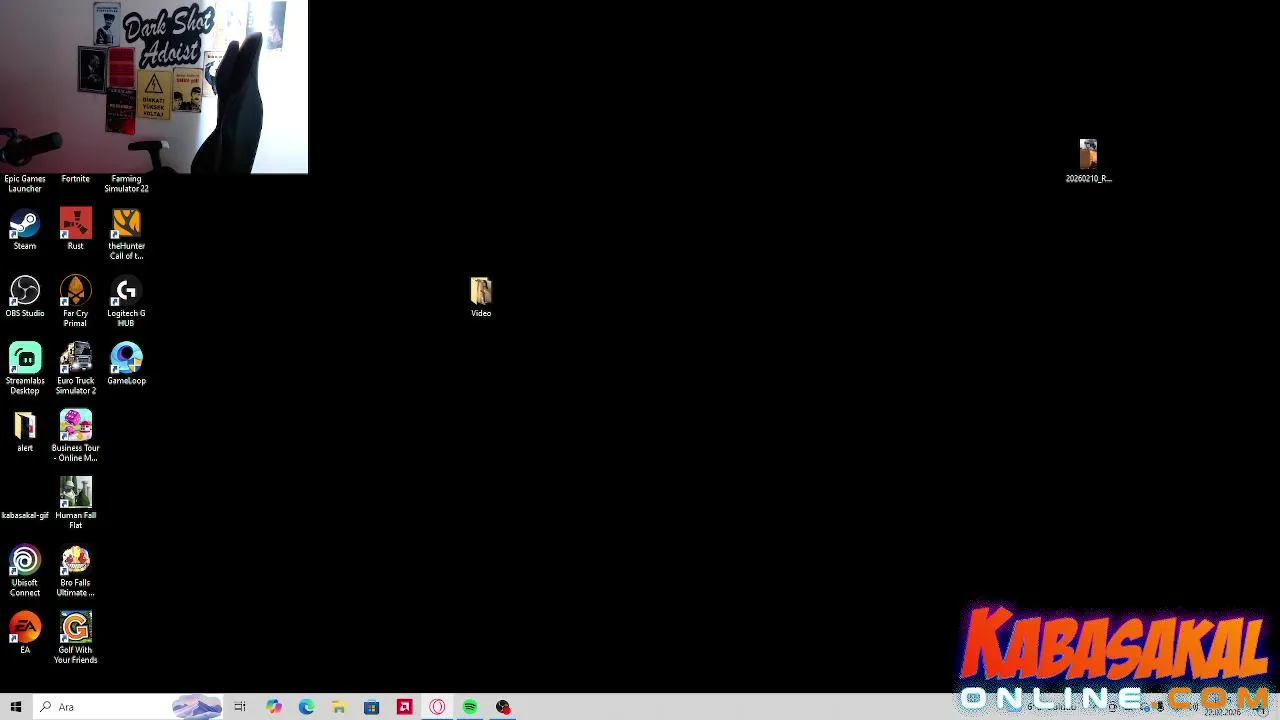Click the "kabasakal-gif" desktop label

pos(25,516)
